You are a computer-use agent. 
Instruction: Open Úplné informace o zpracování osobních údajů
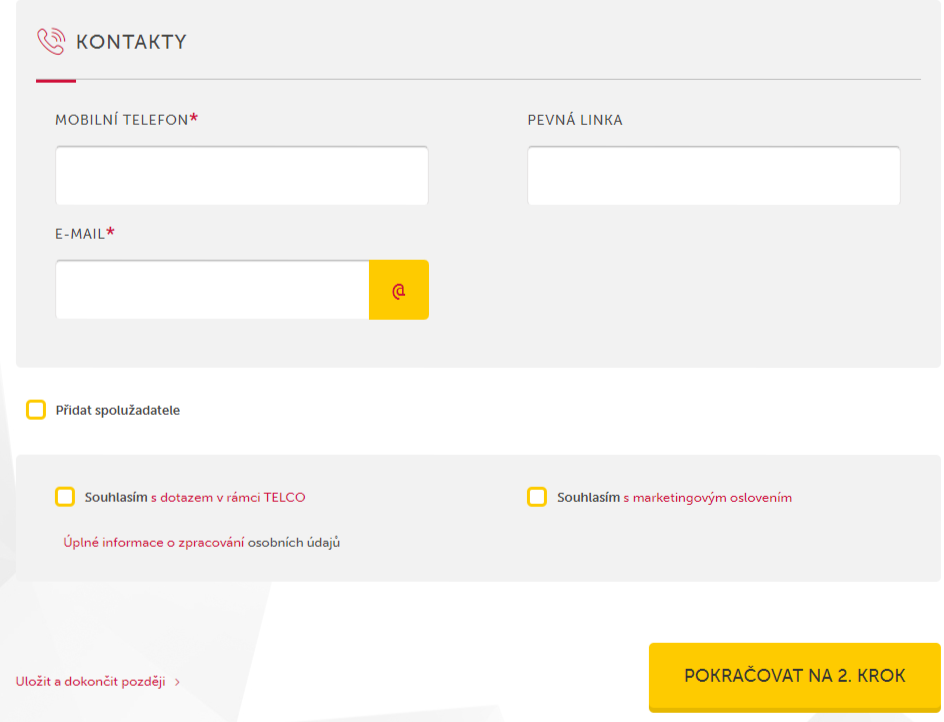(202, 542)
